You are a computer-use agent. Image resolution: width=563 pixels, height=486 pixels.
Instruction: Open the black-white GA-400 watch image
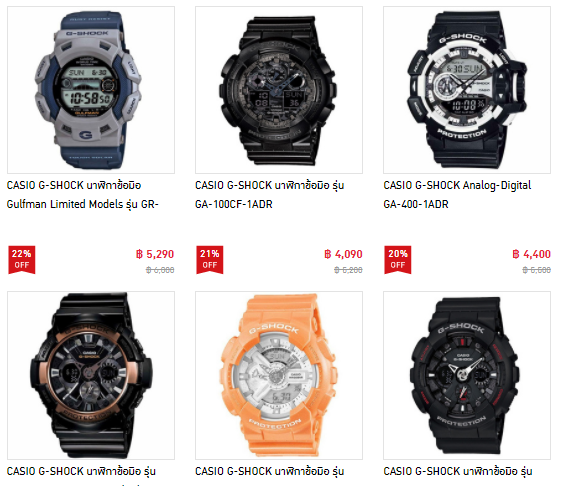(x=467, y=90)
